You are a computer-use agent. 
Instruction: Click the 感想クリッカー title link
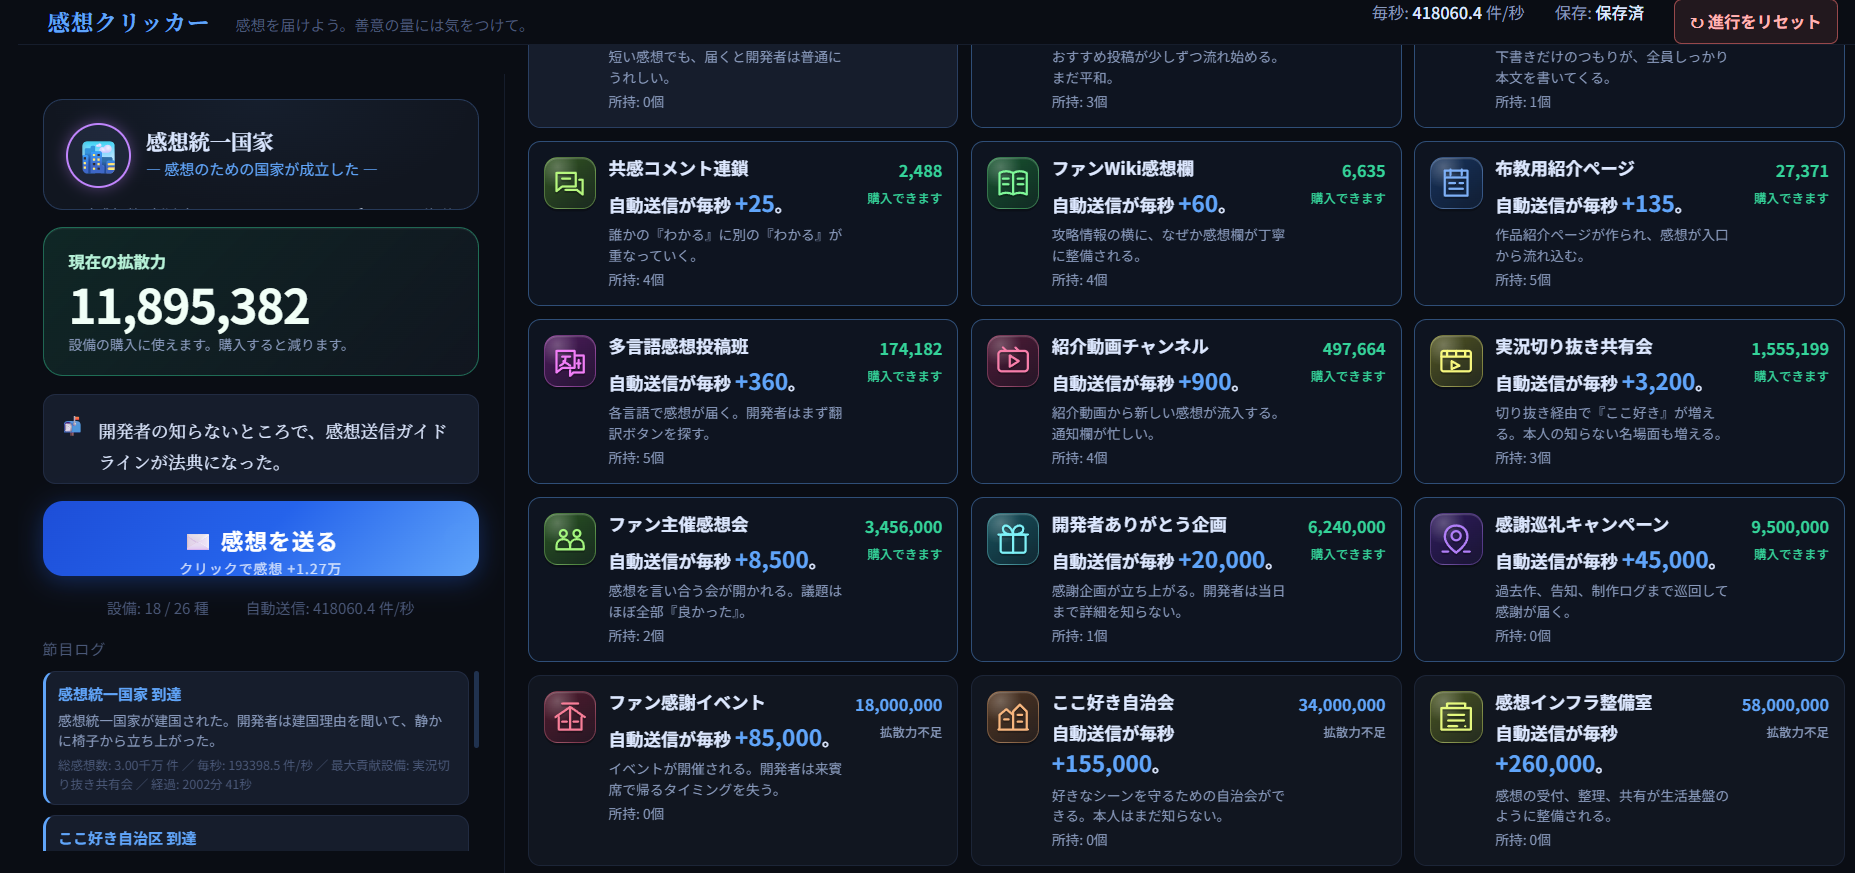click(x=128, y=22)
